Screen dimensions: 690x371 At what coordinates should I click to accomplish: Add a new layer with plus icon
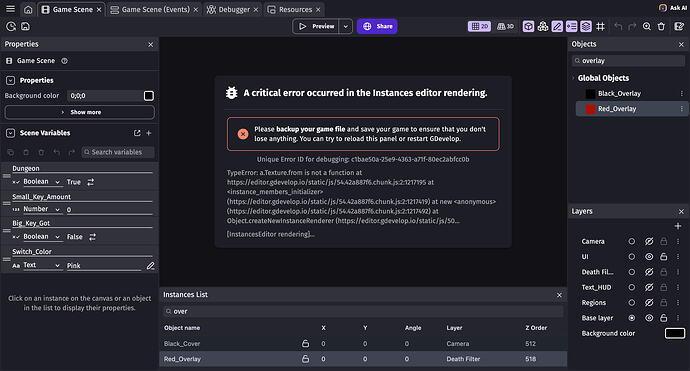tap(678, 226)
